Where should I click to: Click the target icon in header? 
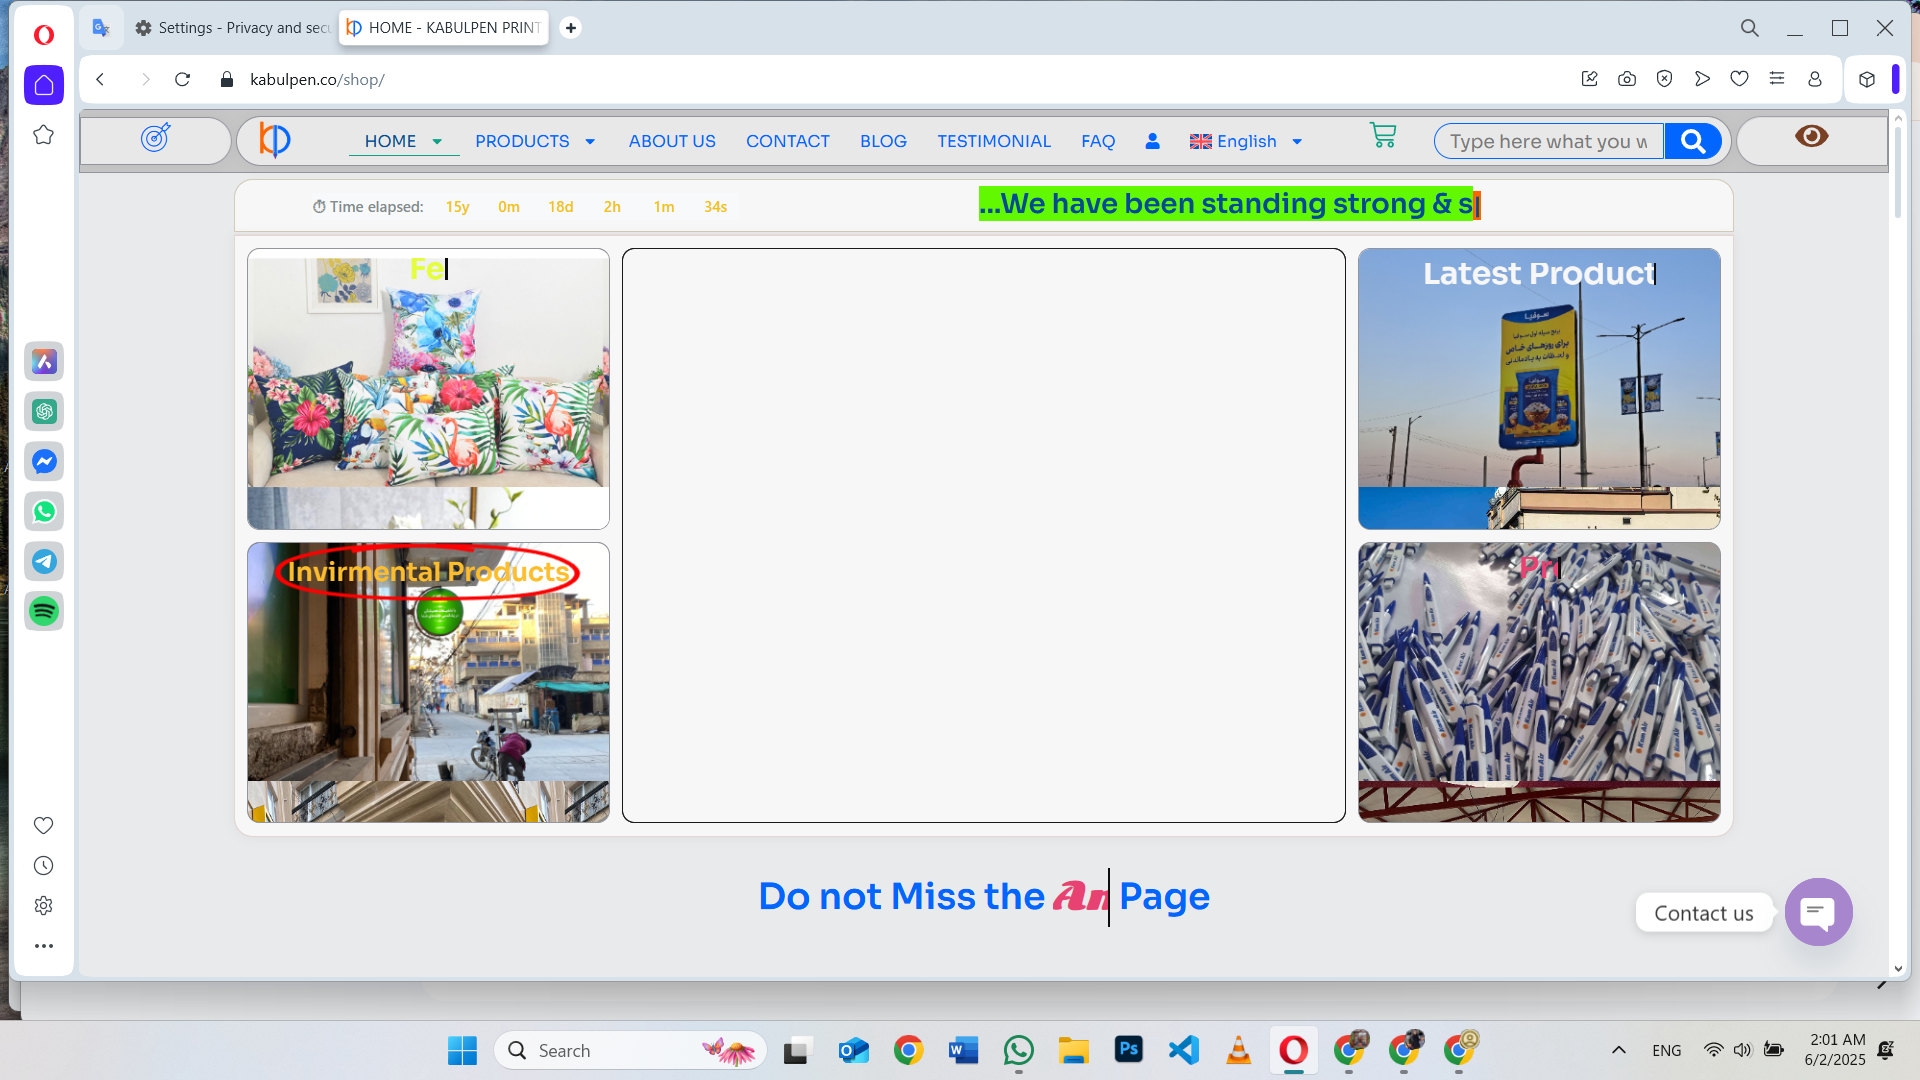click(x=155, y=138)
